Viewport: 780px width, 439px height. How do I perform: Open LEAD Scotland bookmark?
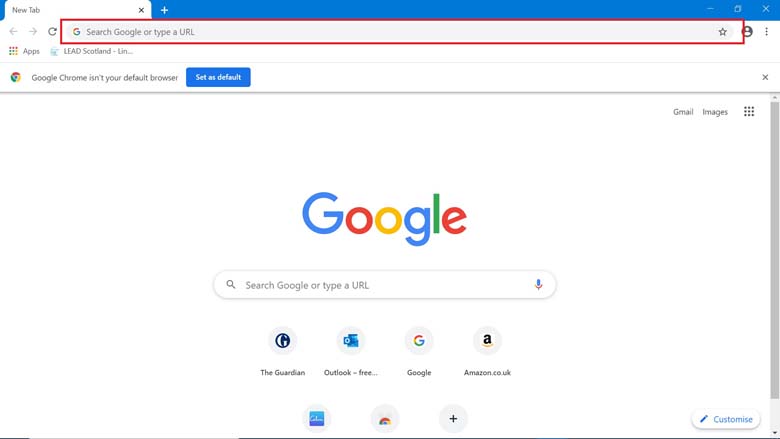[x=91, y=51]
